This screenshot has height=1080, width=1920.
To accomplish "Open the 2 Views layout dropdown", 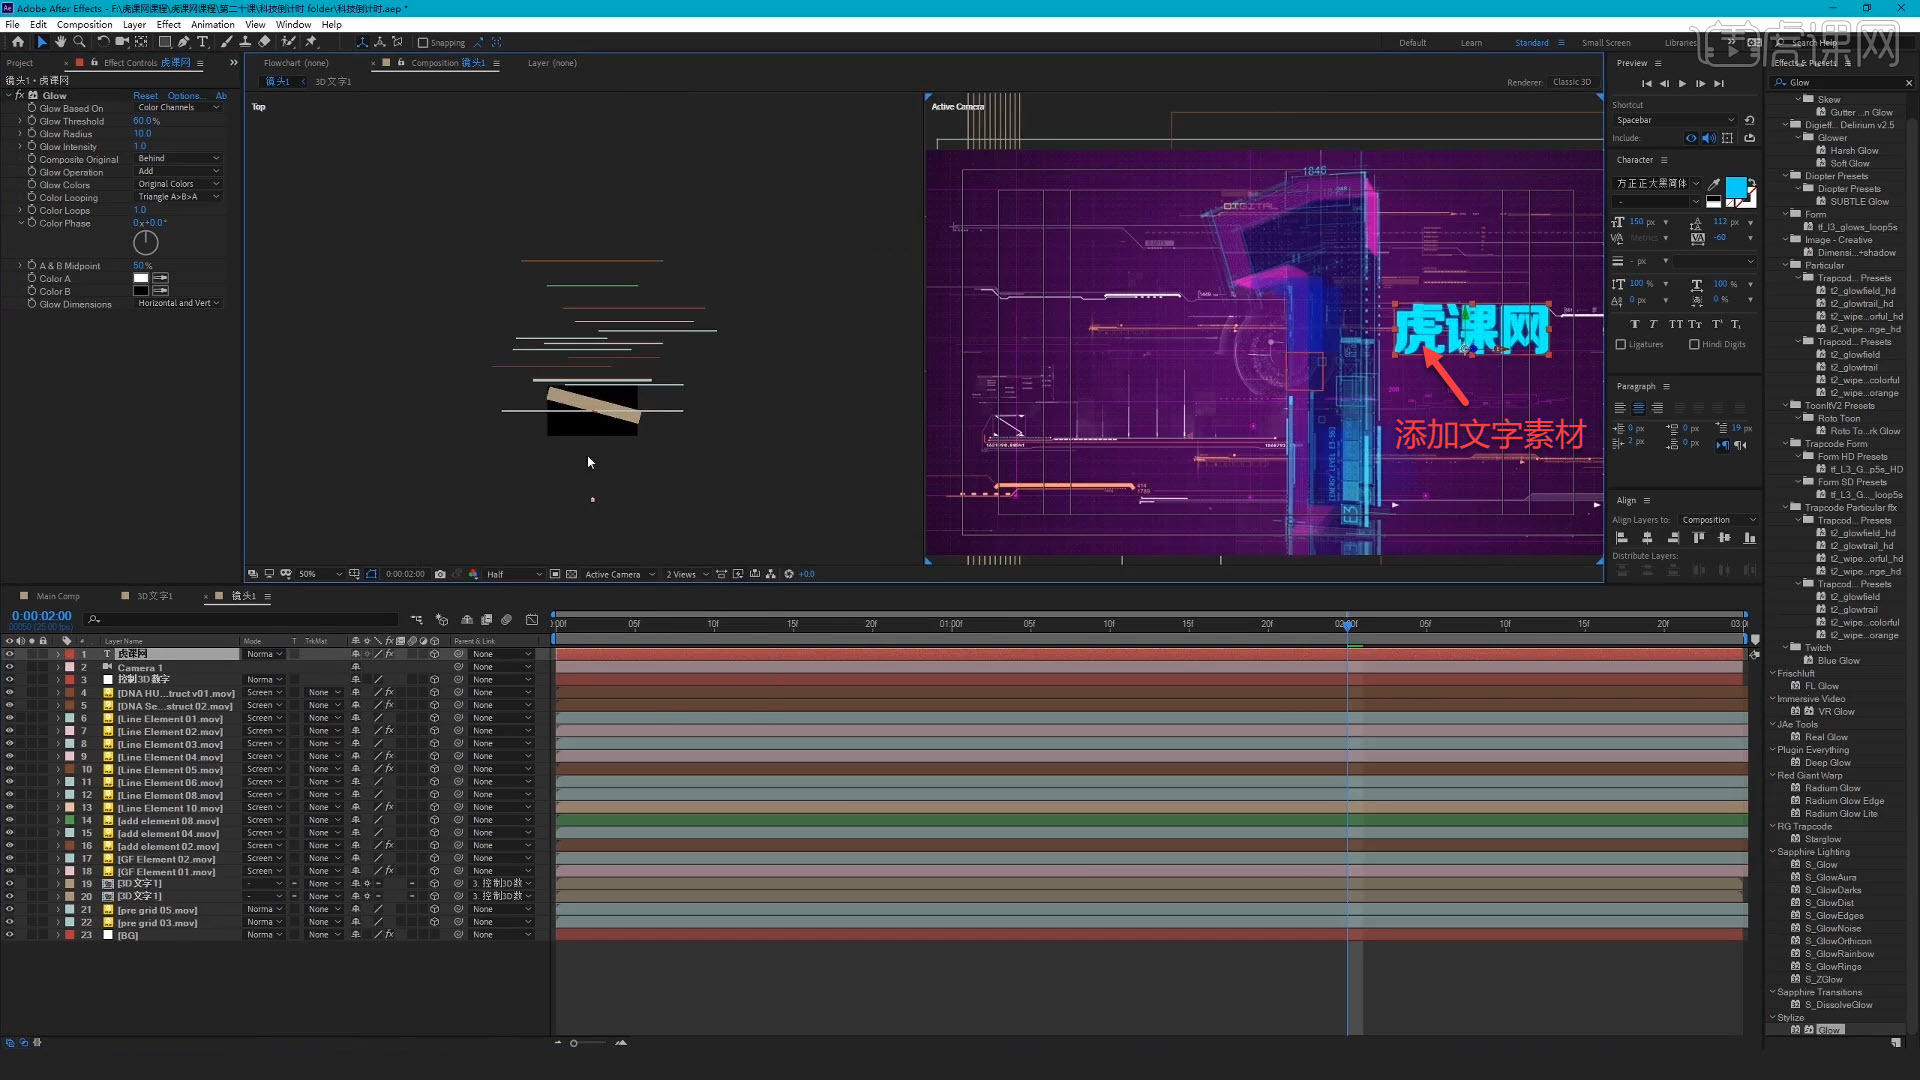I will pyautogui.click(x=687, y=574).
